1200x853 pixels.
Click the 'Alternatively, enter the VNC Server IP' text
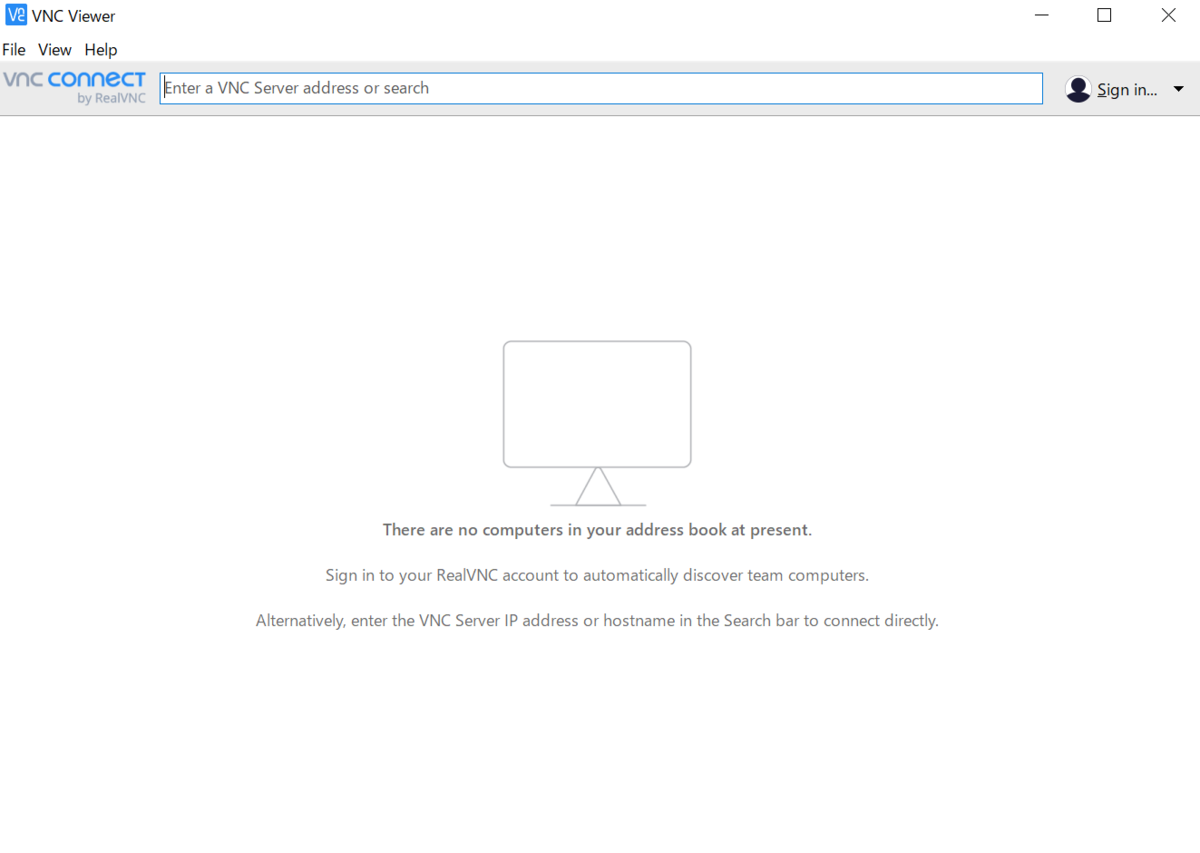[597, 621]
